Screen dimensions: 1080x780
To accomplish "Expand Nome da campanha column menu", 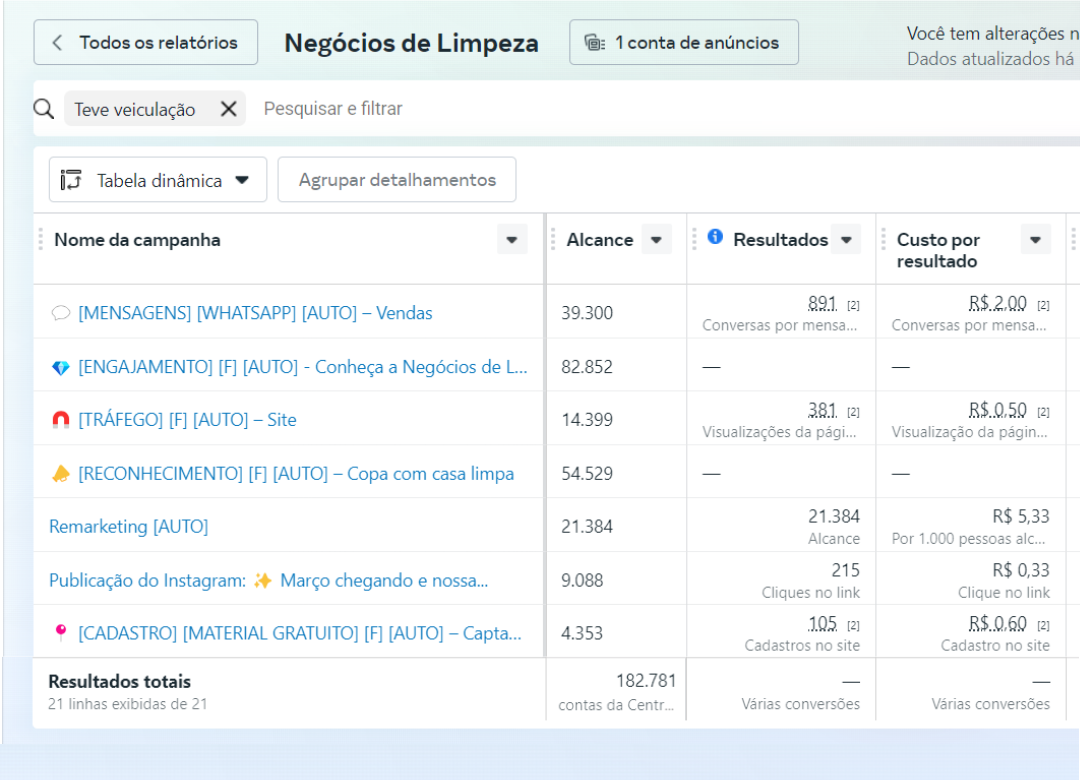I will click(x=512, y=240).
